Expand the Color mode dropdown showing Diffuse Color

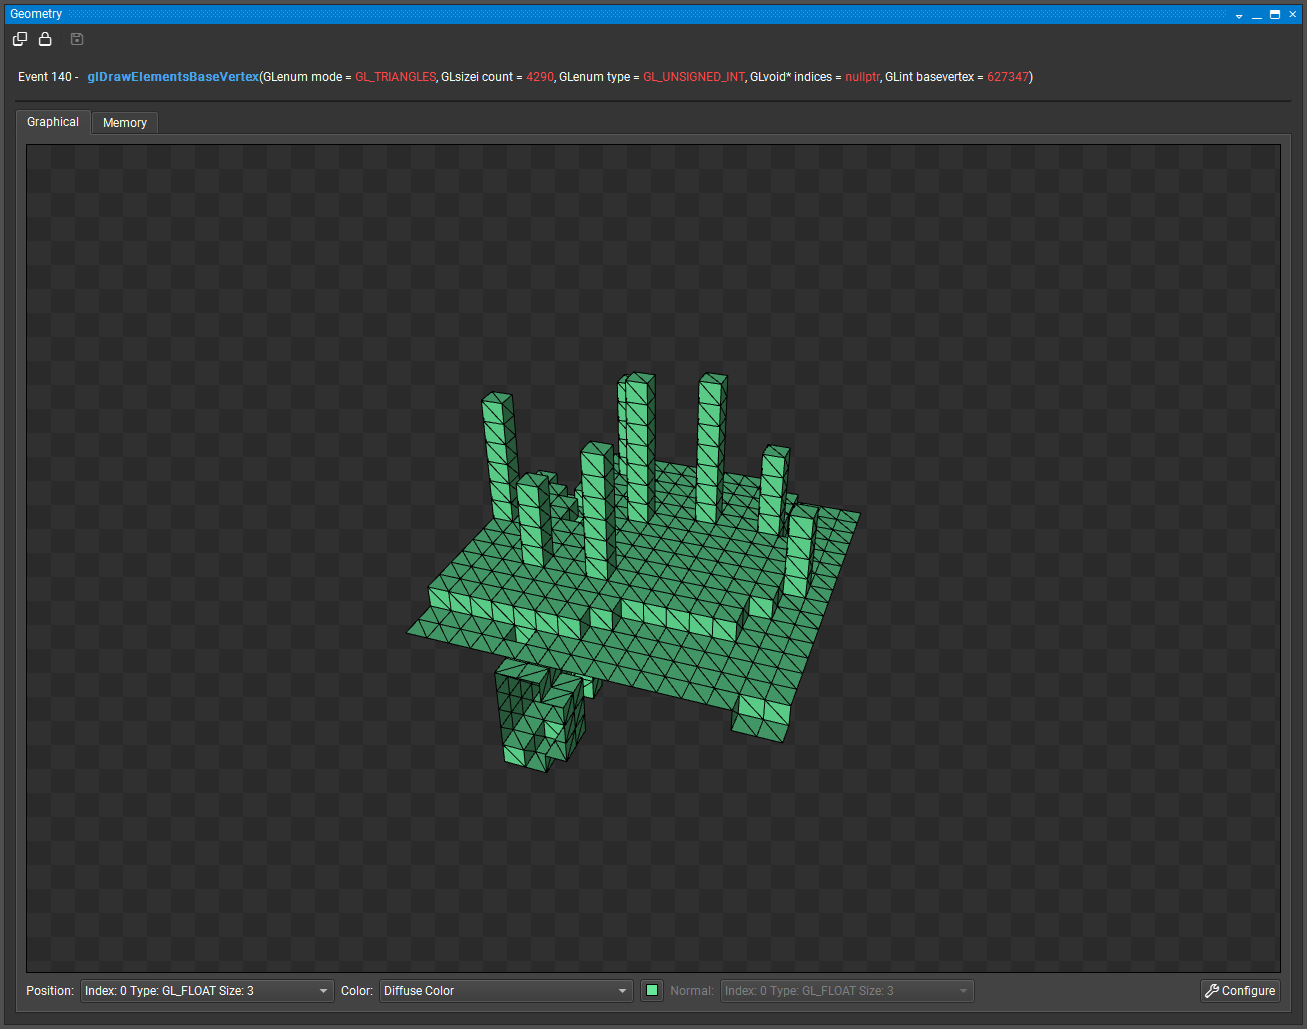(506, 991)
